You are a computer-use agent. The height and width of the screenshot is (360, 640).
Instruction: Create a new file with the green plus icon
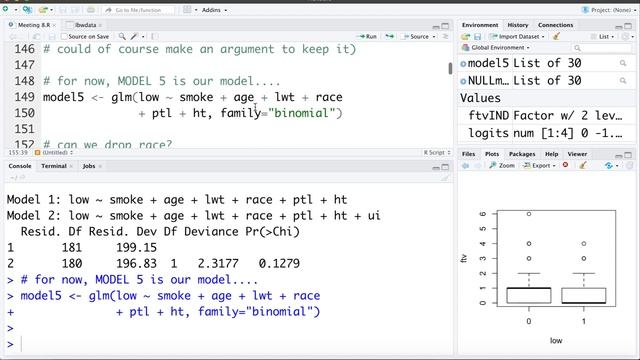(5, 9)
